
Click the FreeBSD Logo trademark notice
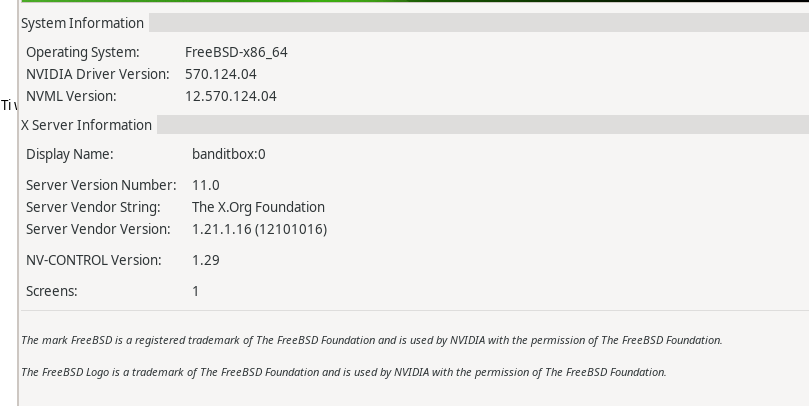tap(343, 372)
